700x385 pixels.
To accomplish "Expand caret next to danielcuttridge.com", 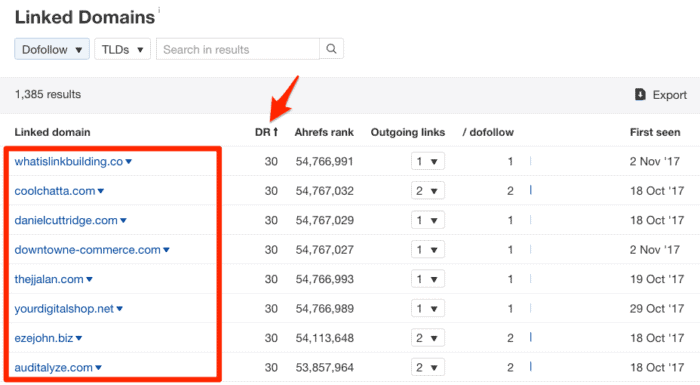I will point(123,221).
